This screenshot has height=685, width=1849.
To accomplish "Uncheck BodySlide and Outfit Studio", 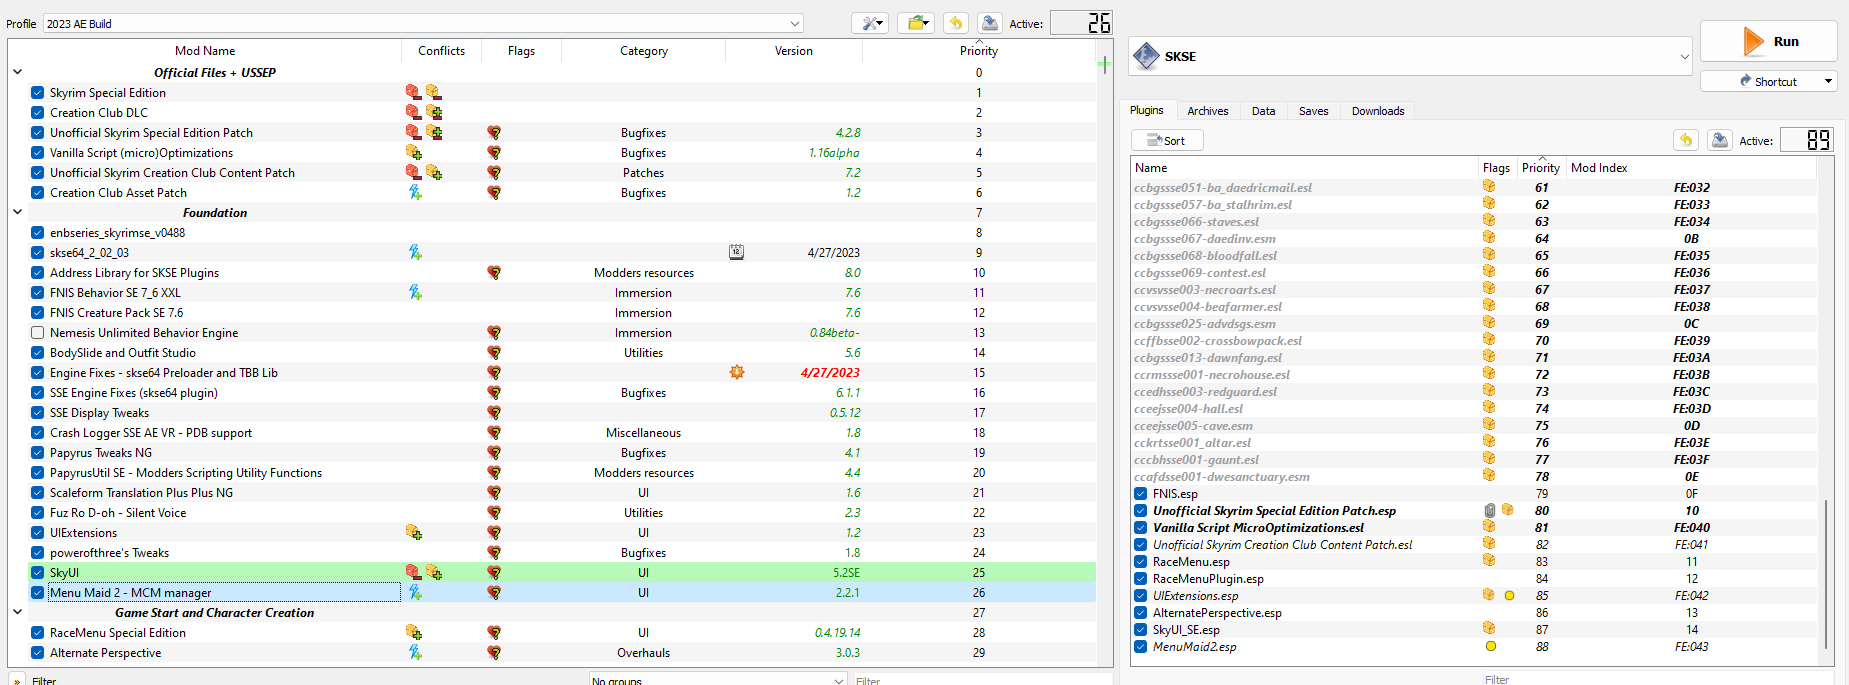I will [x=37, y=352].
